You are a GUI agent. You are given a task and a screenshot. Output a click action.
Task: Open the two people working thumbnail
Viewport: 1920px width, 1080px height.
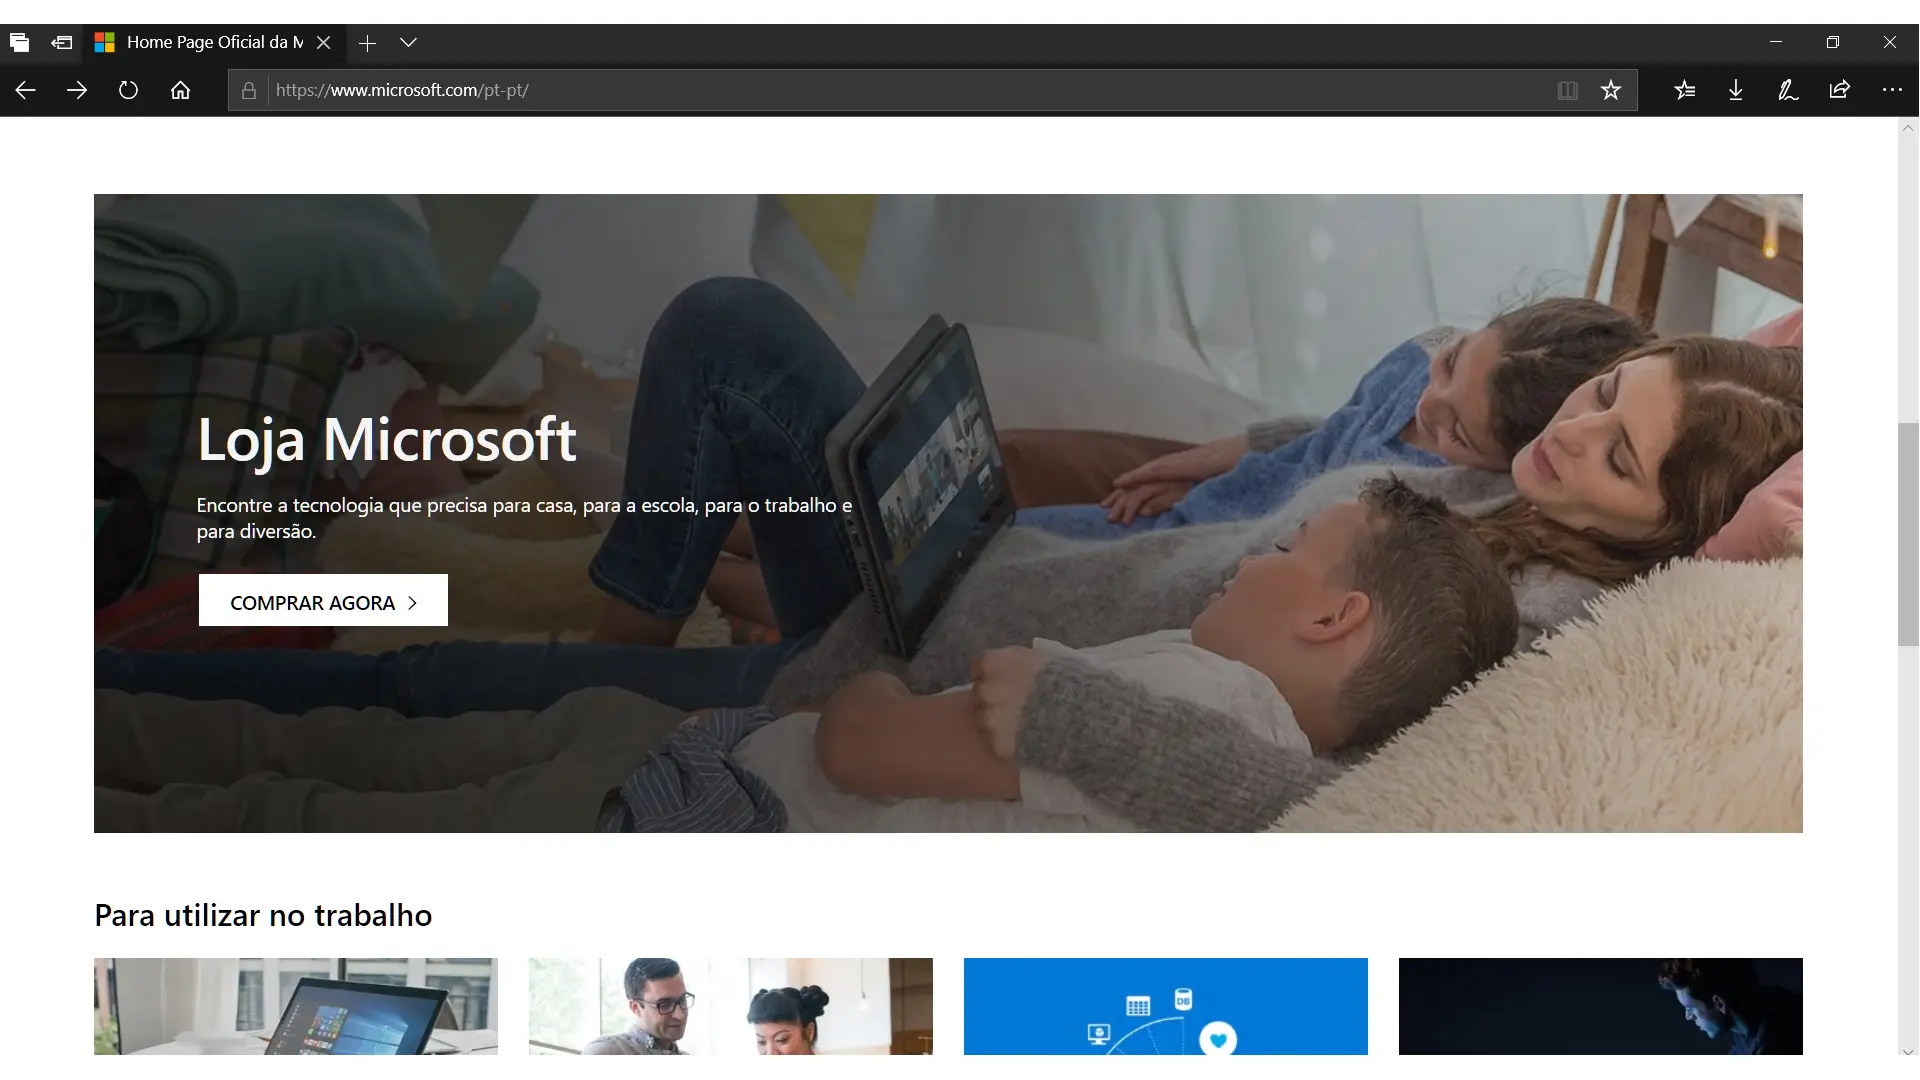pos(731,1006)
